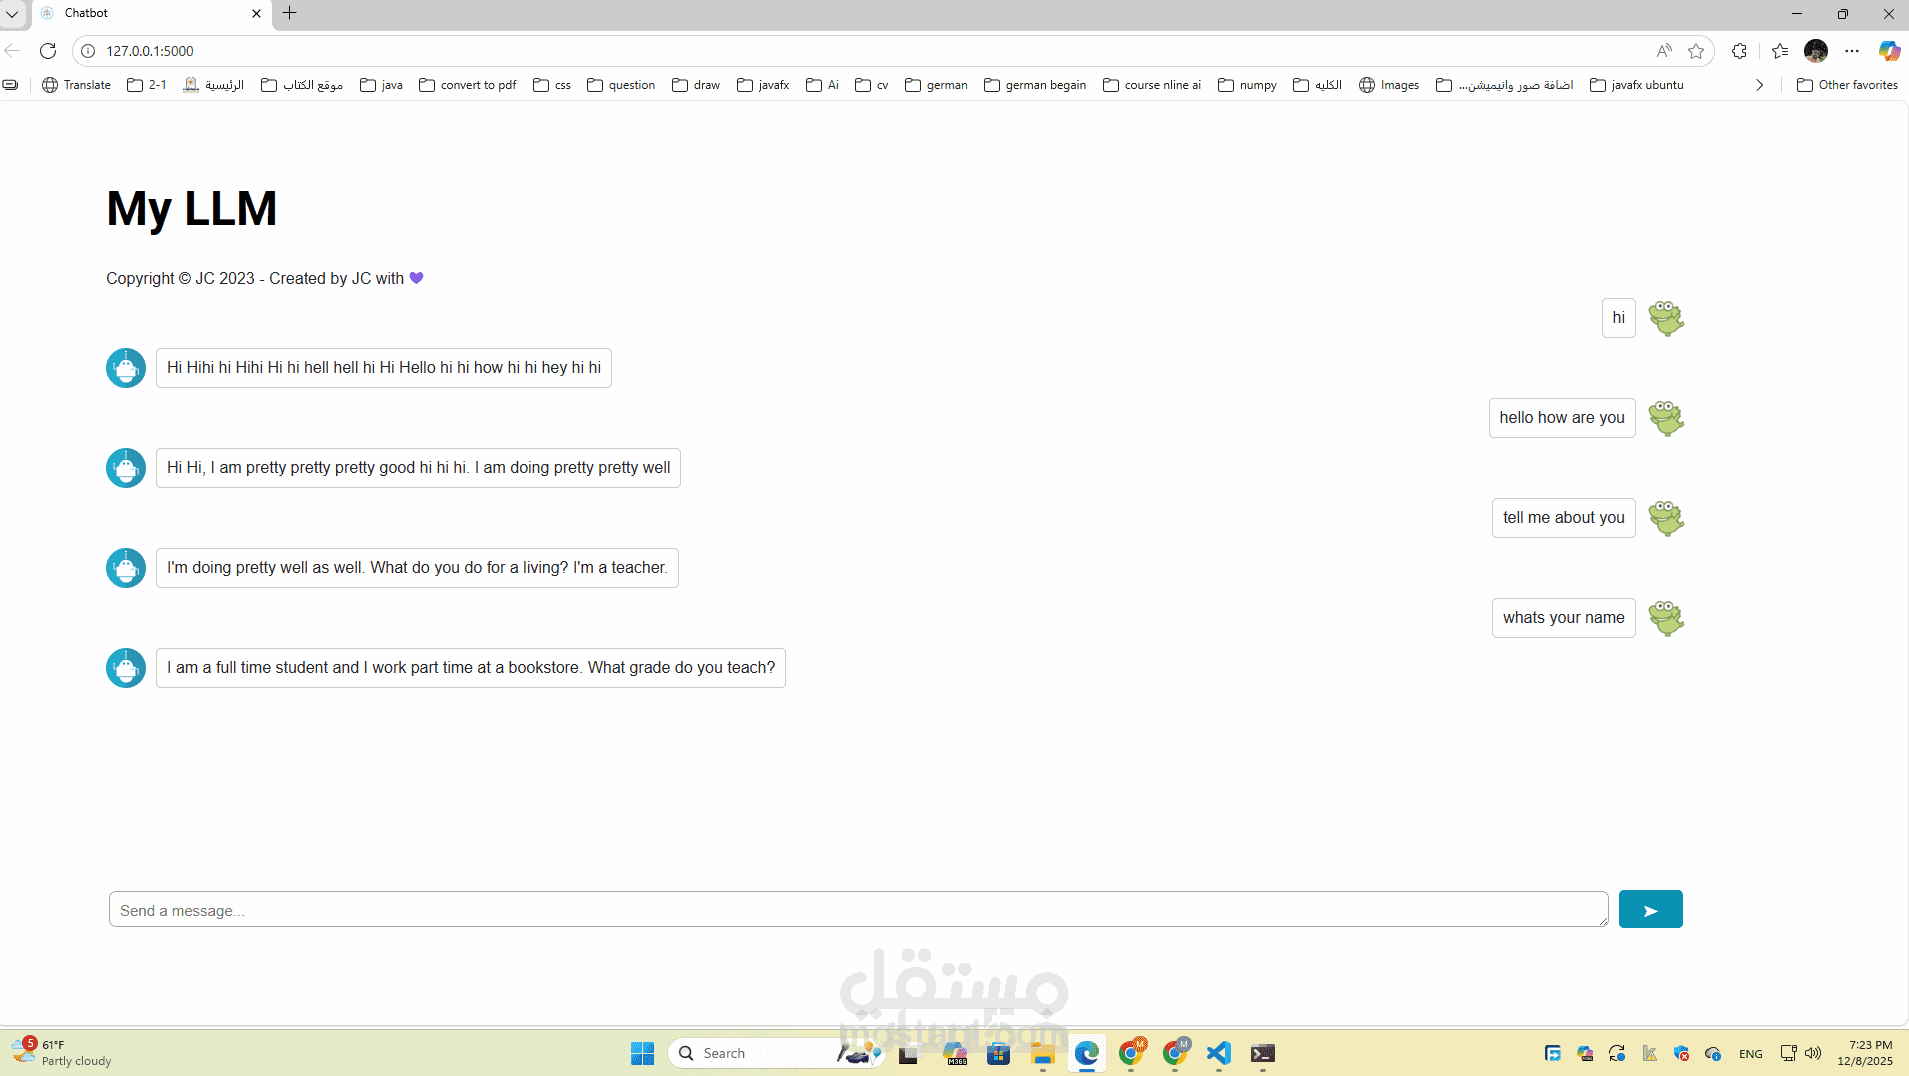This screenshot has width=1909, height=1076.
Task: Open the browser profile avatar
Action: pyautogui.click(x=1816, y=51)
